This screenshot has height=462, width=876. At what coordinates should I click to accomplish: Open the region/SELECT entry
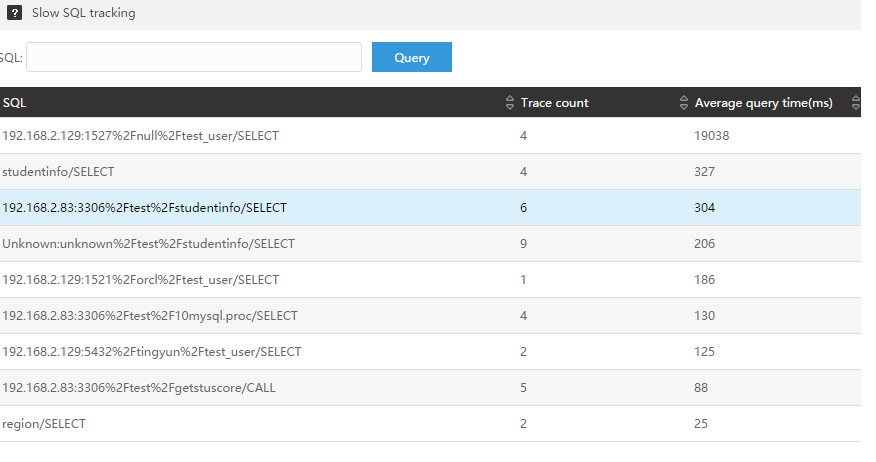(x=44, y=424)
